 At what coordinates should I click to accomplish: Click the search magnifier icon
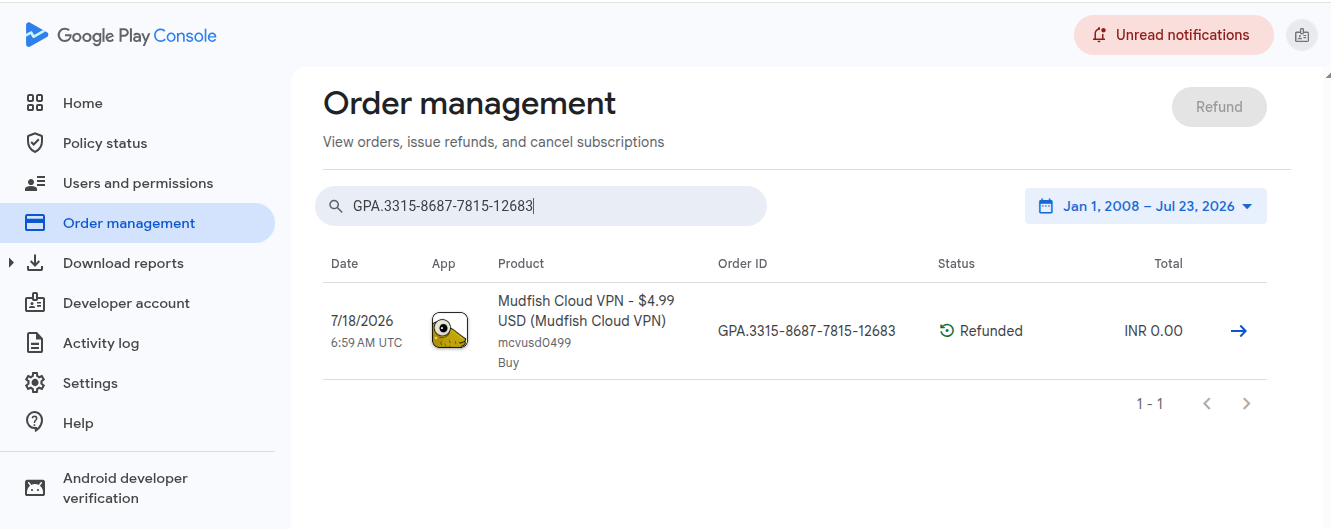tap(335, 206)
